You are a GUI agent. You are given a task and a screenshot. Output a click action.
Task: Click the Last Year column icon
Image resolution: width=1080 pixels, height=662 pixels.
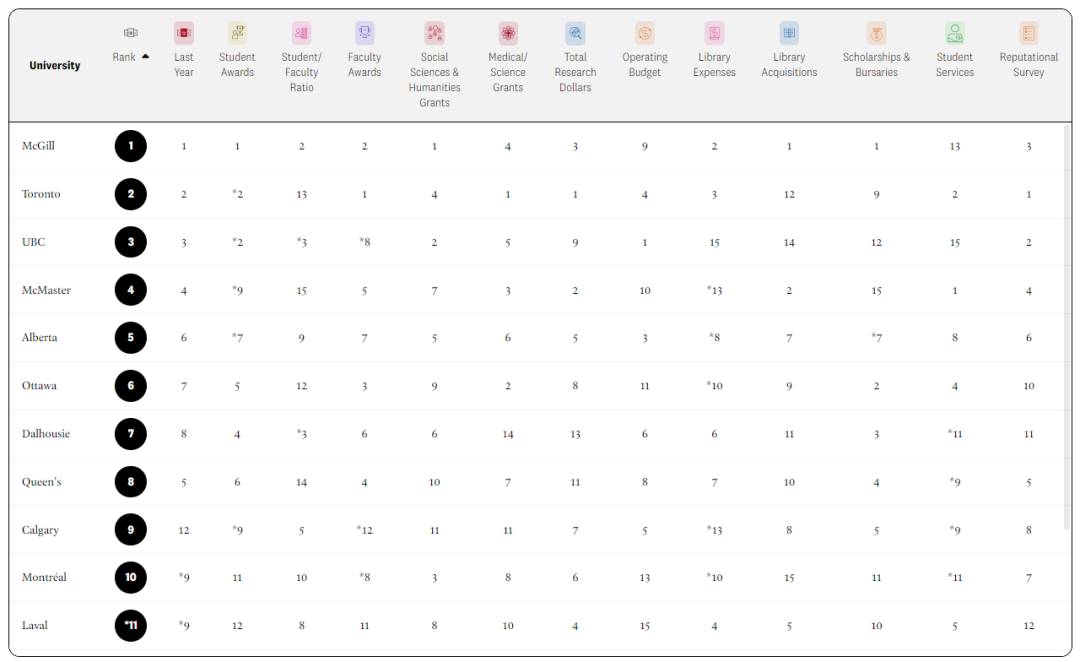[183, 32]
